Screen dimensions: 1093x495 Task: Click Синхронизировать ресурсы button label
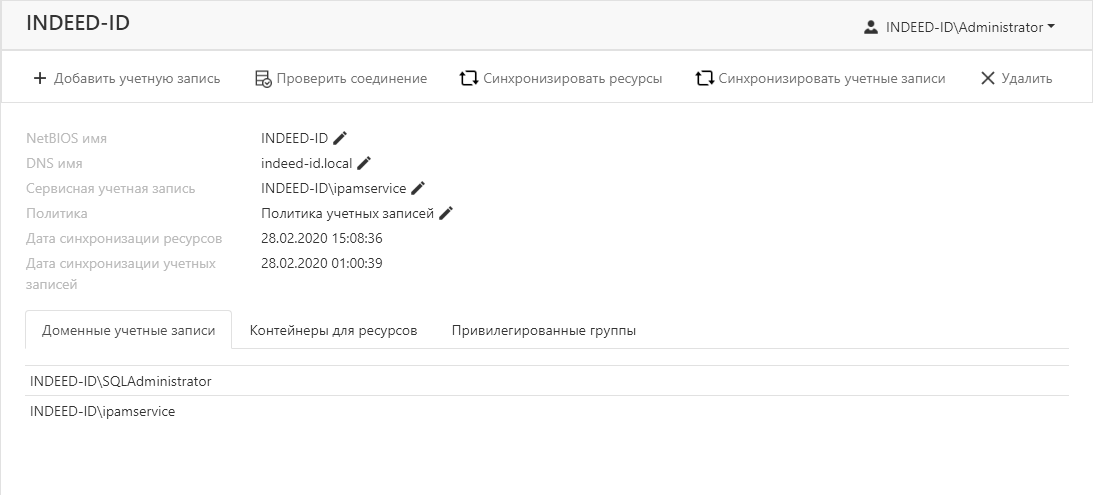pyautogui.click(x=572, y=78)
